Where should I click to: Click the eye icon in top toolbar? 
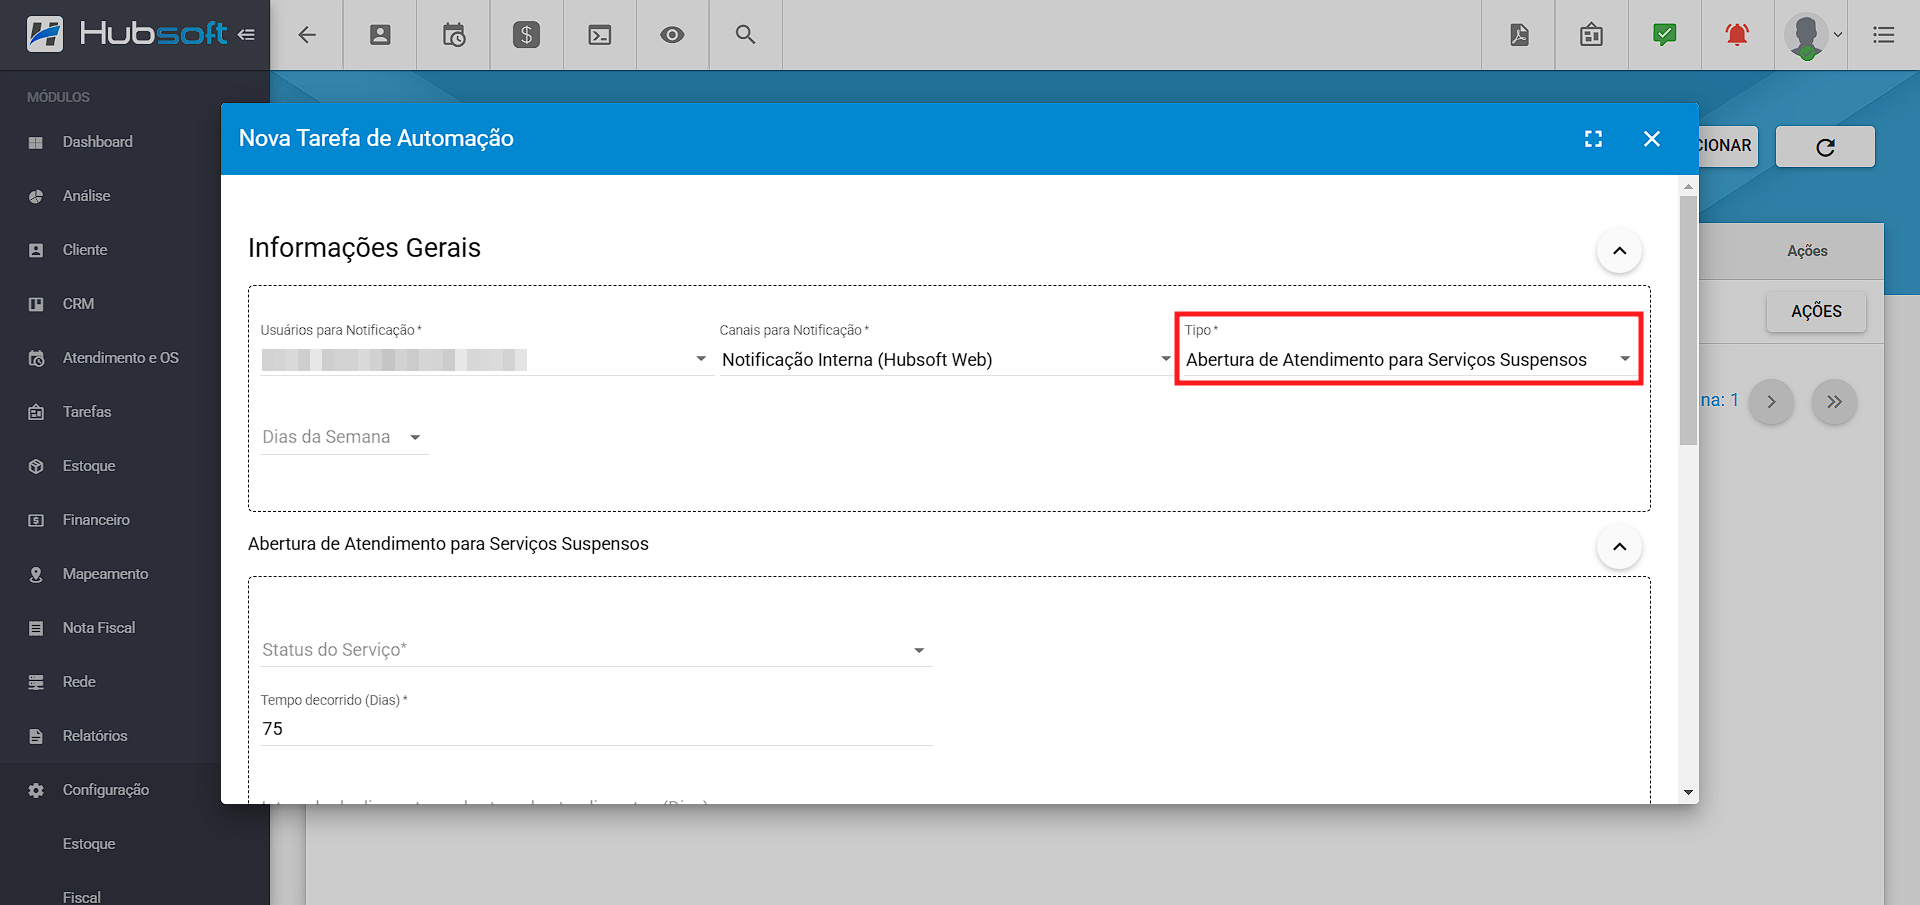pyautogui.click(x=672, y=35)
